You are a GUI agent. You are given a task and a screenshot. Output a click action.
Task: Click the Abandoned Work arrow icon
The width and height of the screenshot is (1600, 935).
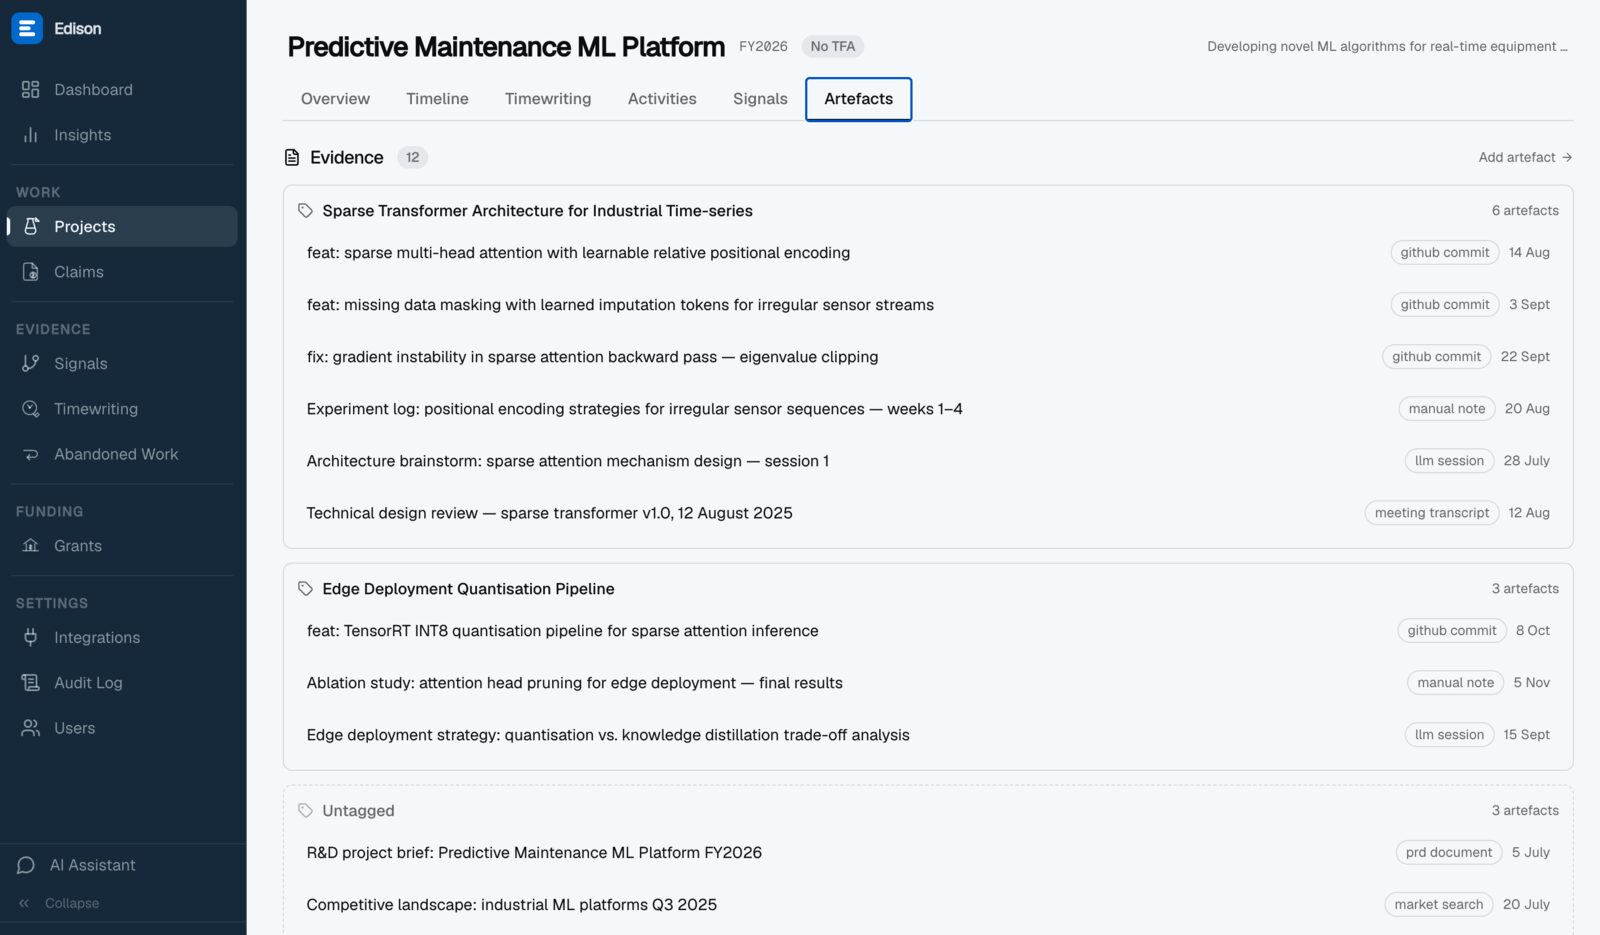click(30, 454)
